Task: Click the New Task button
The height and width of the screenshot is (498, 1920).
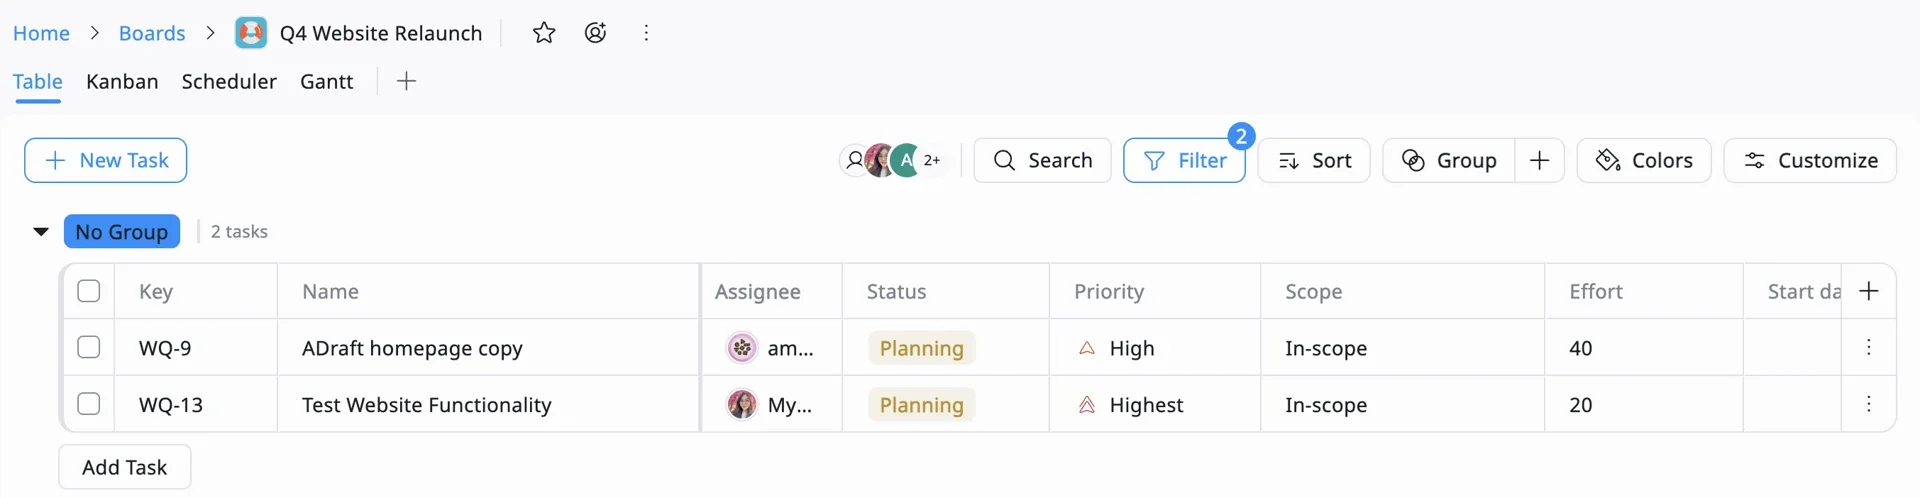Action: point(106,160)
